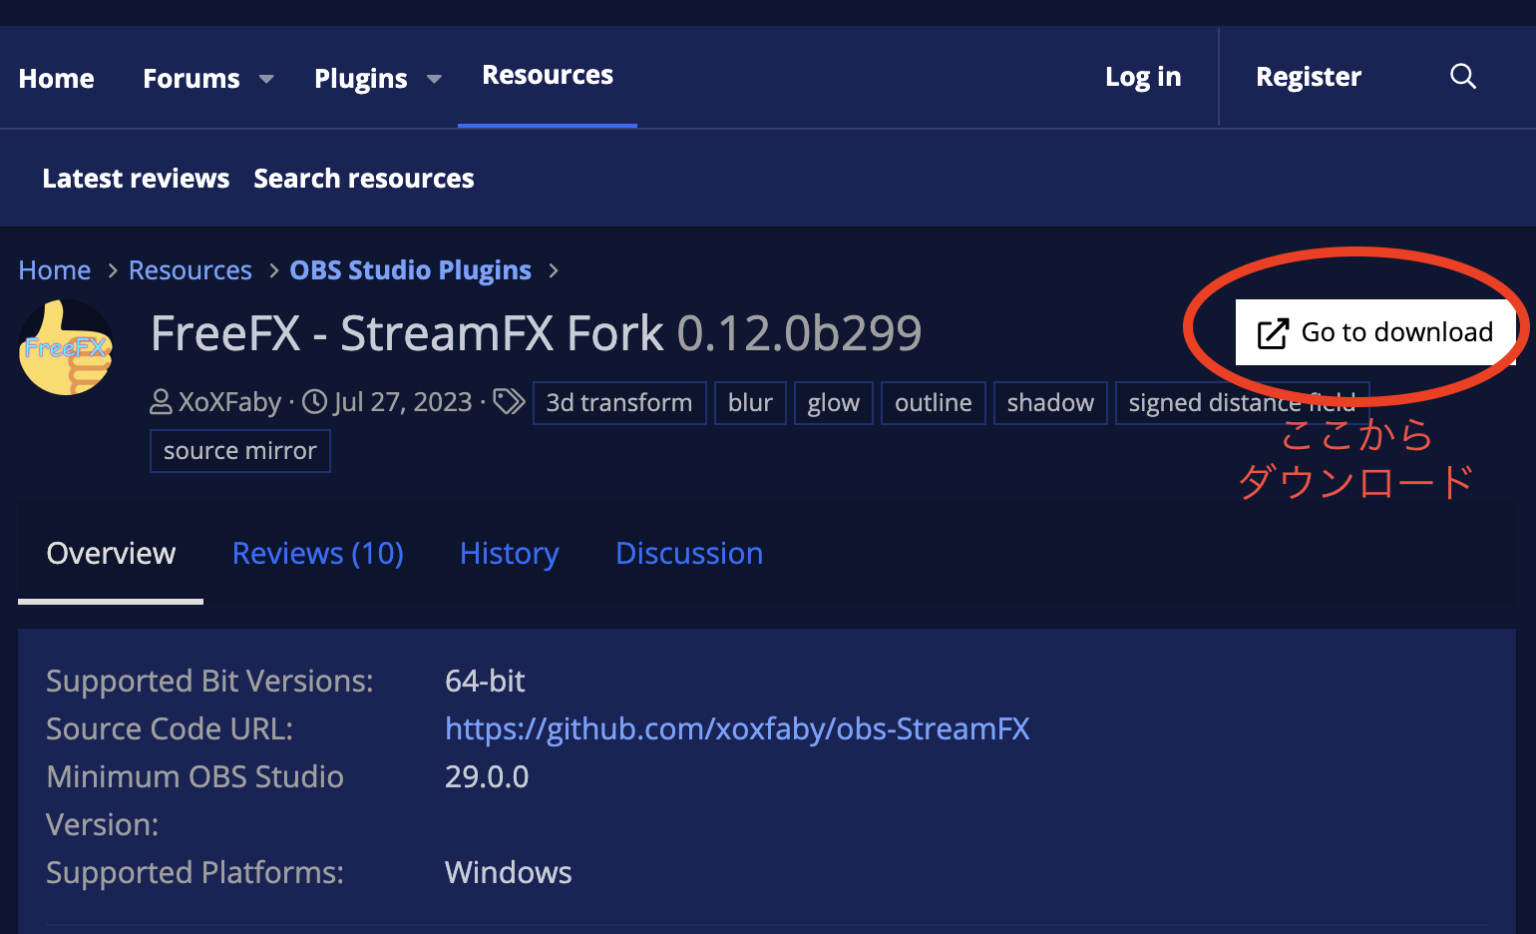Click the FreeFX thumbs-up avatar
The image size is (1536, 934).
tap(66, 348)
